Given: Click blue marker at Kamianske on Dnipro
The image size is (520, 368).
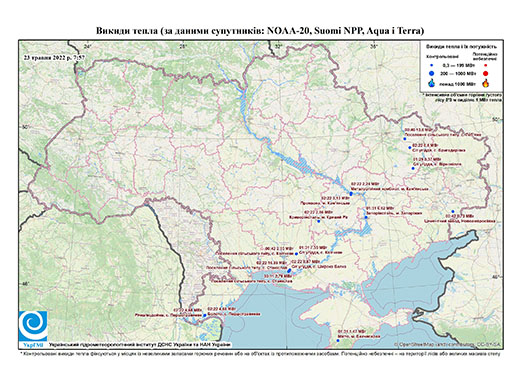Looking at the screenshot, I should click(x=351, y=194).
